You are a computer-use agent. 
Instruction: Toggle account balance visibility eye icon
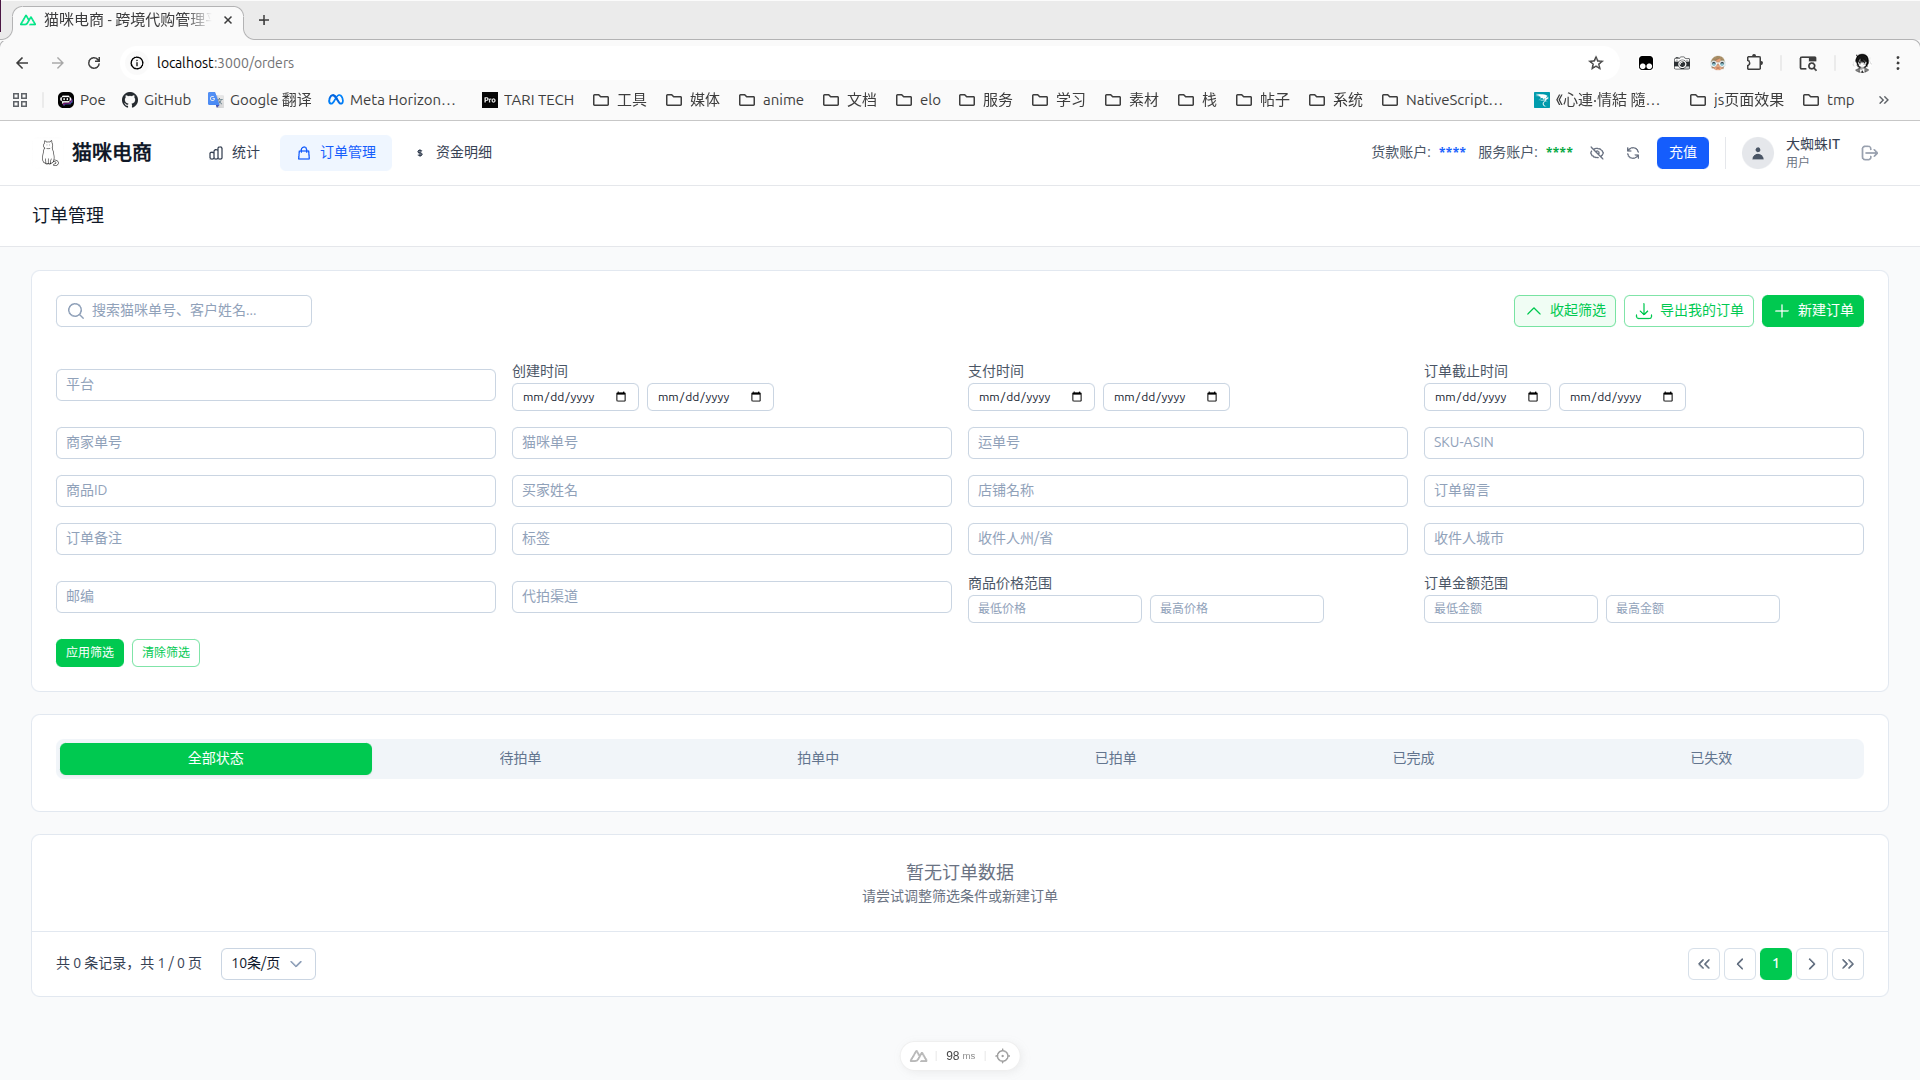(x=1597, y=153)
